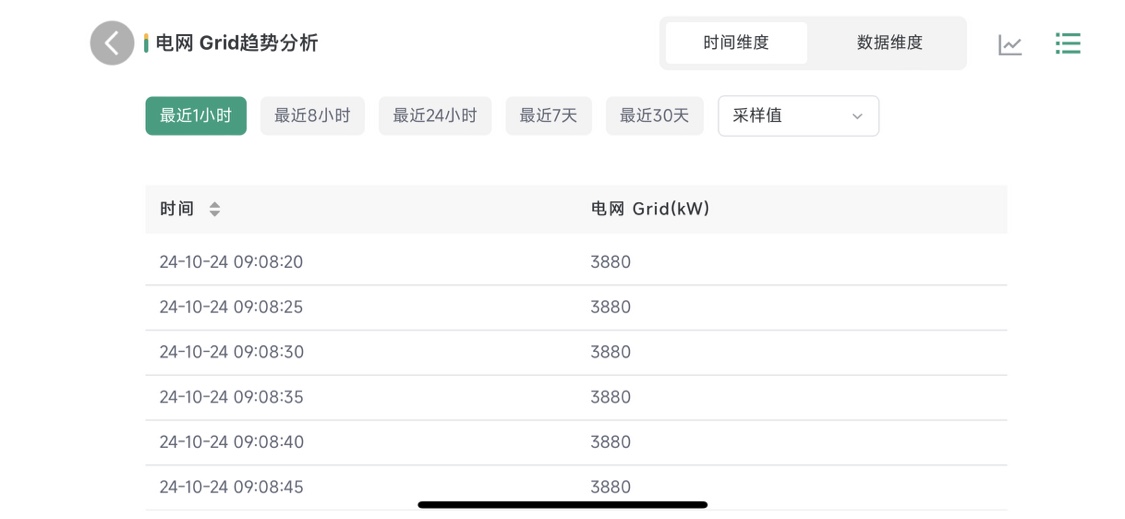1125x519 pixels.
Task: Switch to list table view
Action: (1067, 43)
